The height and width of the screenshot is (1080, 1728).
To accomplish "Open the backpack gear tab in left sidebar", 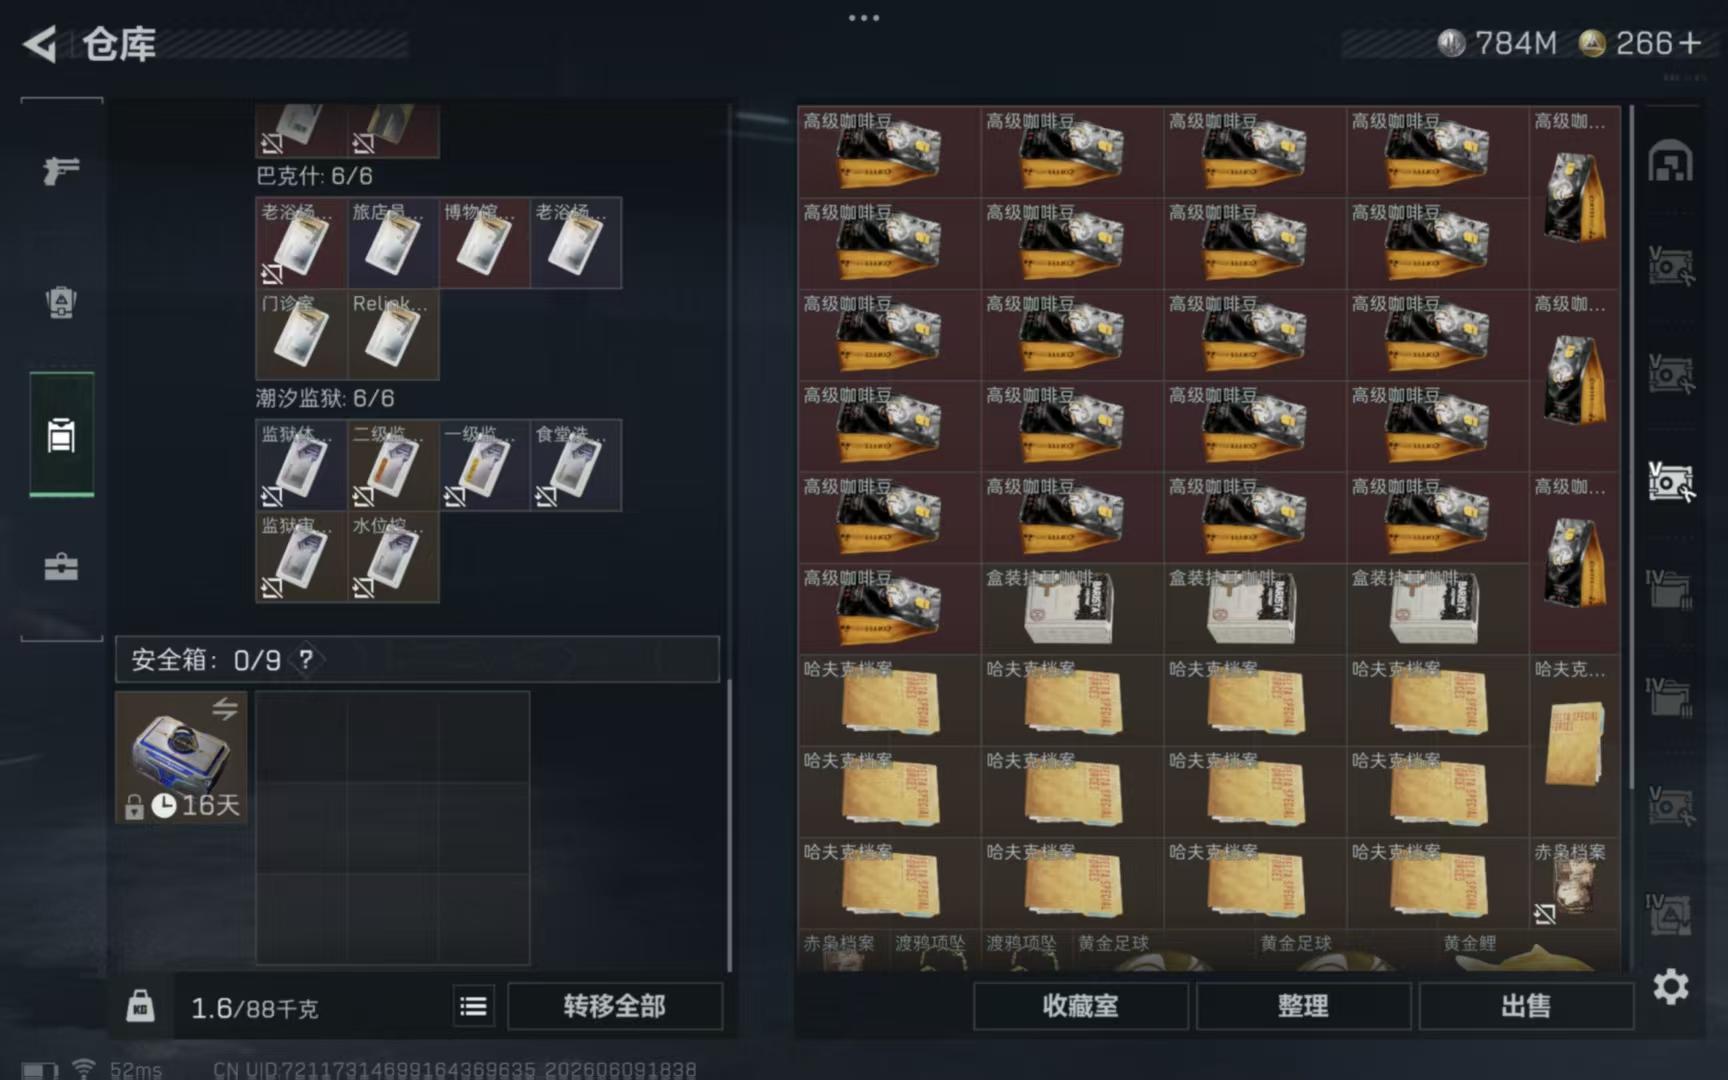I will 61,302.
